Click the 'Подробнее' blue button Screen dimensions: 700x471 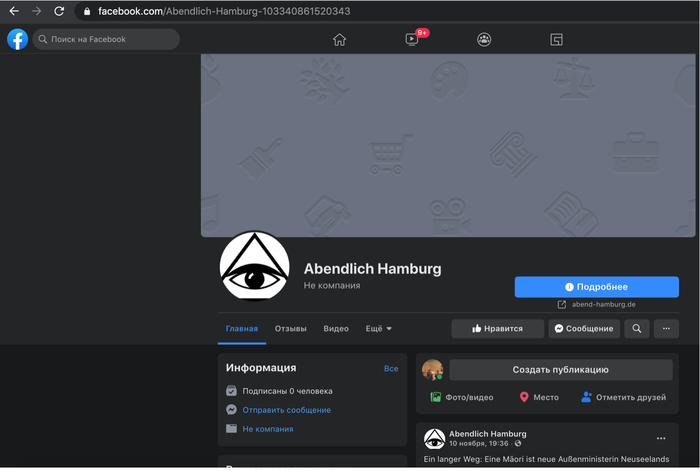[596, 287]
